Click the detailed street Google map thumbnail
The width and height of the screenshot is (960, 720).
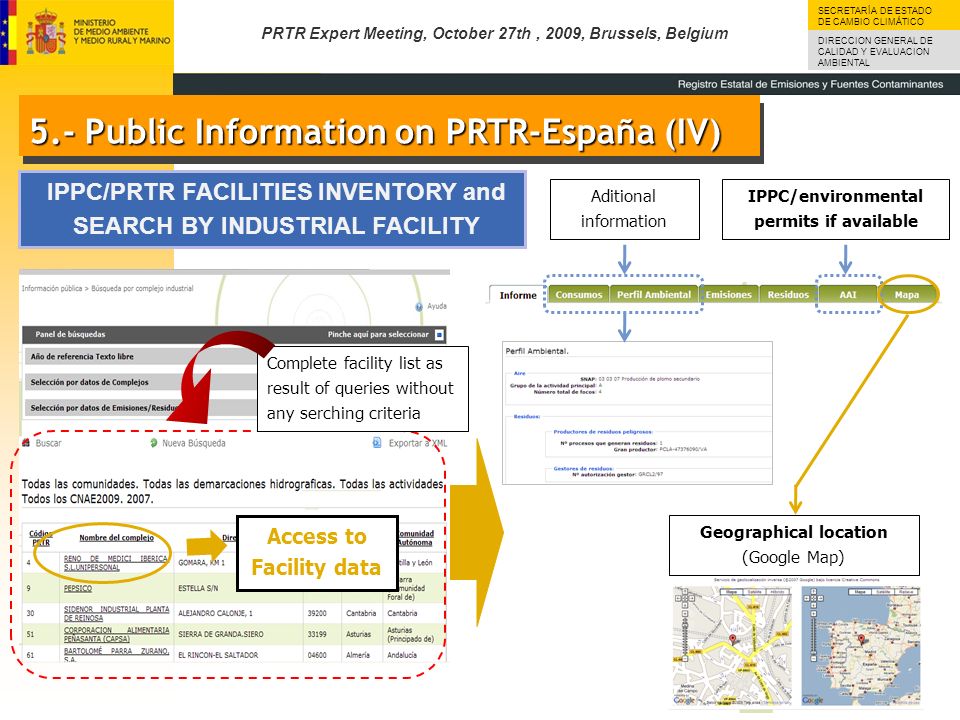tap(732, 646)
